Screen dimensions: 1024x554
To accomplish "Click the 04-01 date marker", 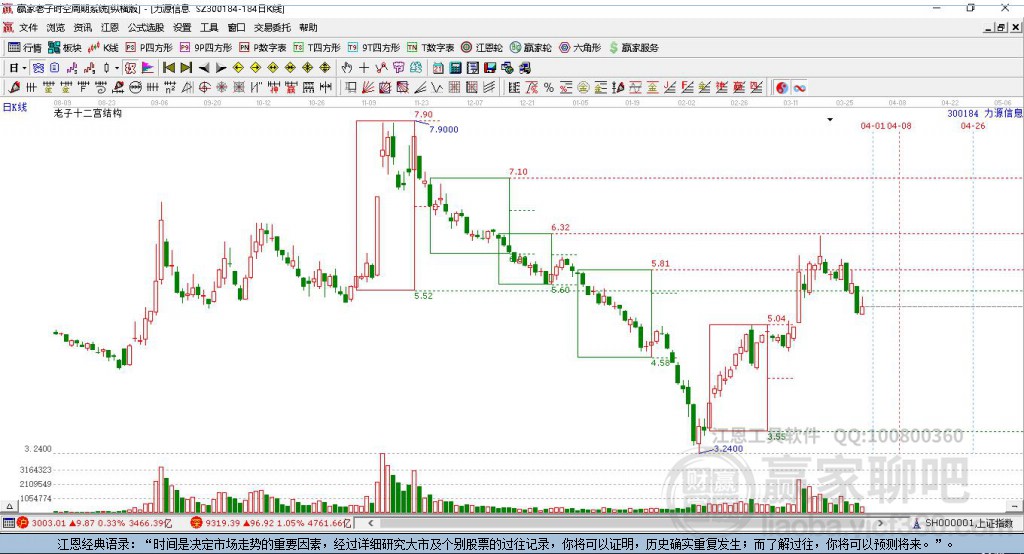I will 872,125.
